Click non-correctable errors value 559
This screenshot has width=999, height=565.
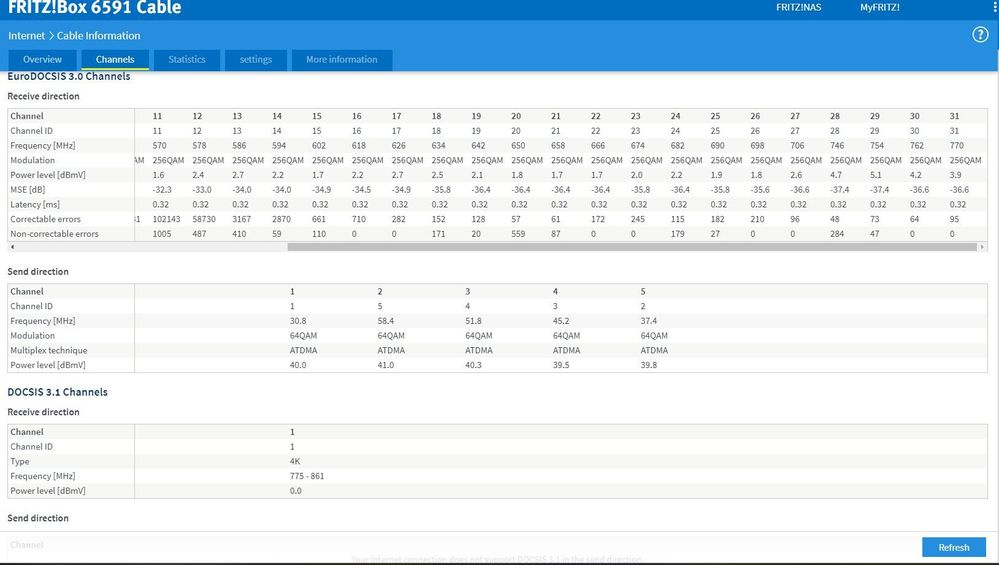click(518, 234)
